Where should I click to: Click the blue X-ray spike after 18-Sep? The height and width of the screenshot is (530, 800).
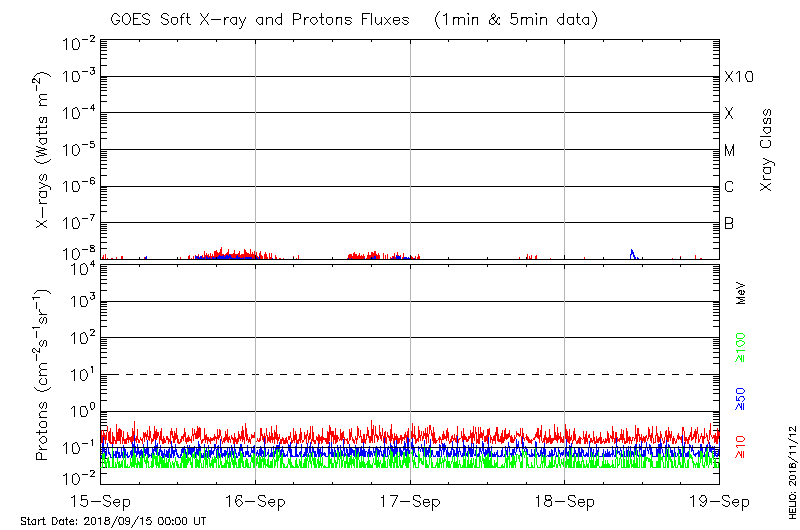point(632,253)
